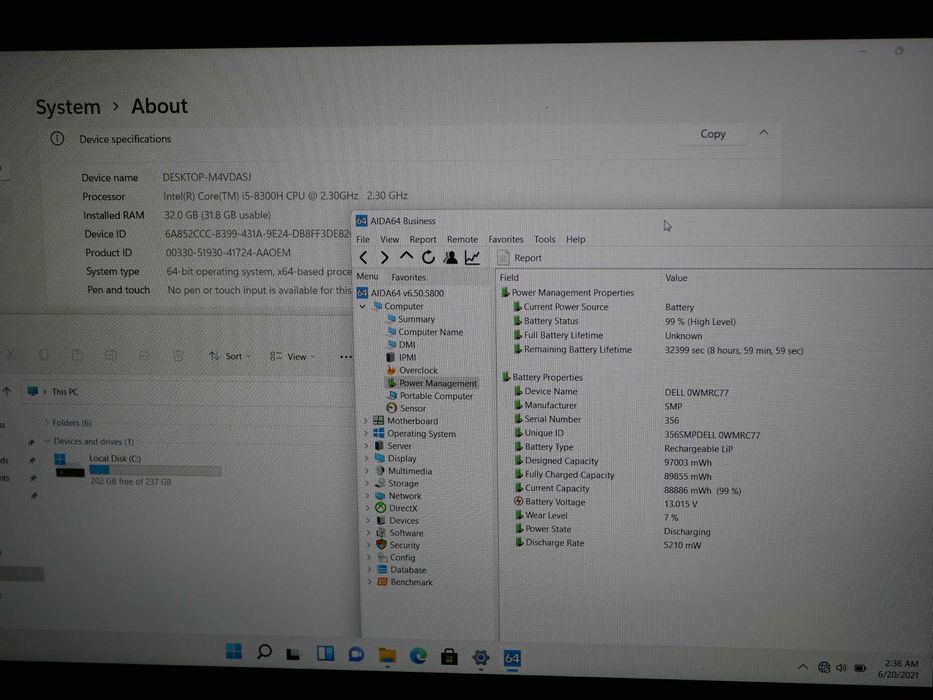
Task: Open Sort dropdown in File Explorer
Action: coord(230,356)
